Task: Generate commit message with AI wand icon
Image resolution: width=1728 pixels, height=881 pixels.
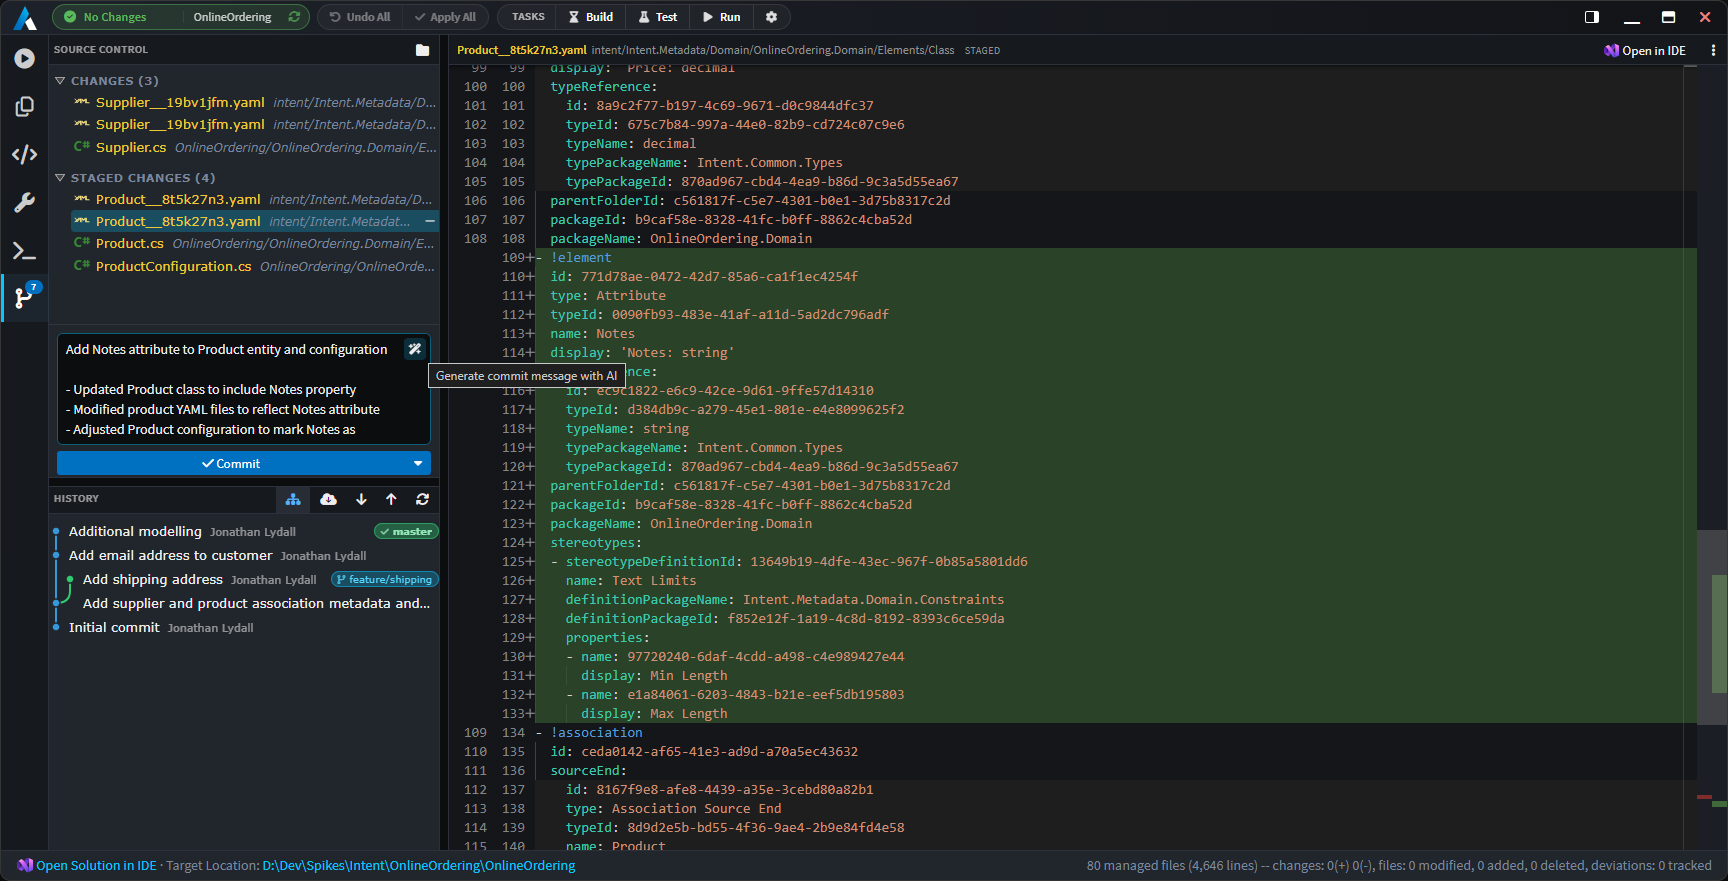Action: click(415, 349)
